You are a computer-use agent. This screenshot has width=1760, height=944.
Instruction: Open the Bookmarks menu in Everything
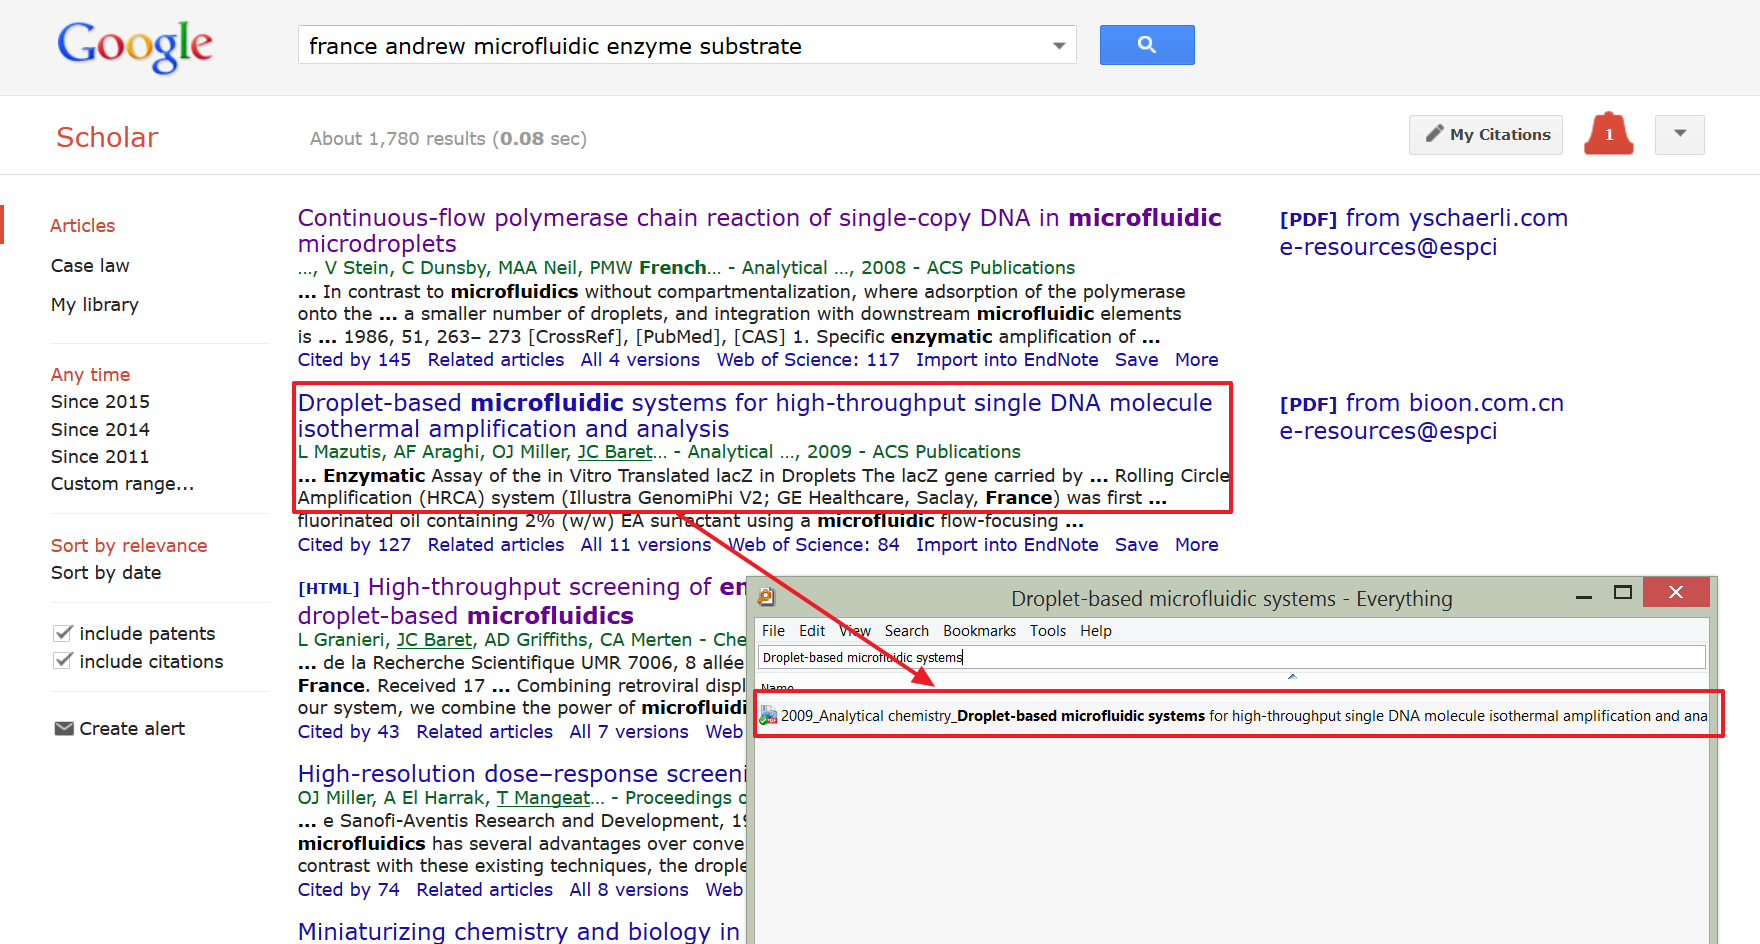pos(979,631)
